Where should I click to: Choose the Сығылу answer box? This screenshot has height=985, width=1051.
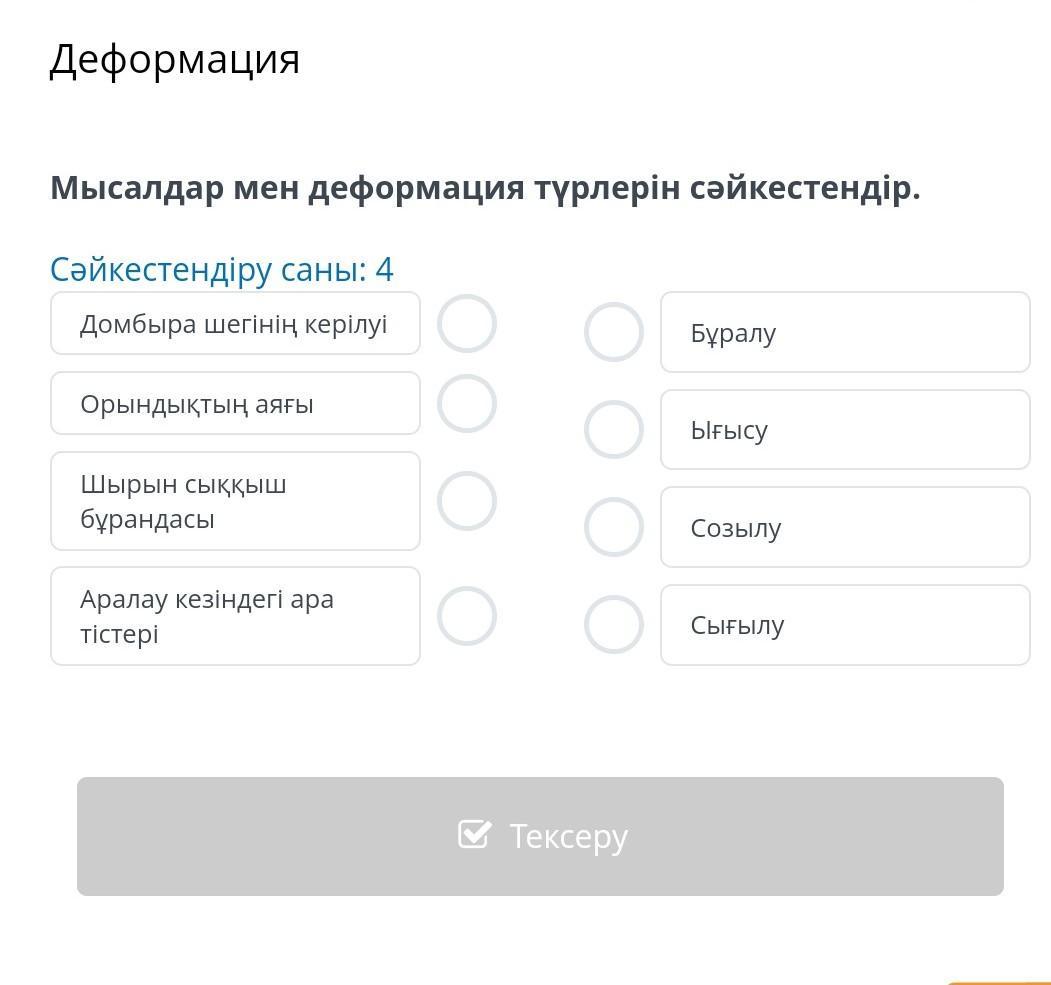coord(845,625)
